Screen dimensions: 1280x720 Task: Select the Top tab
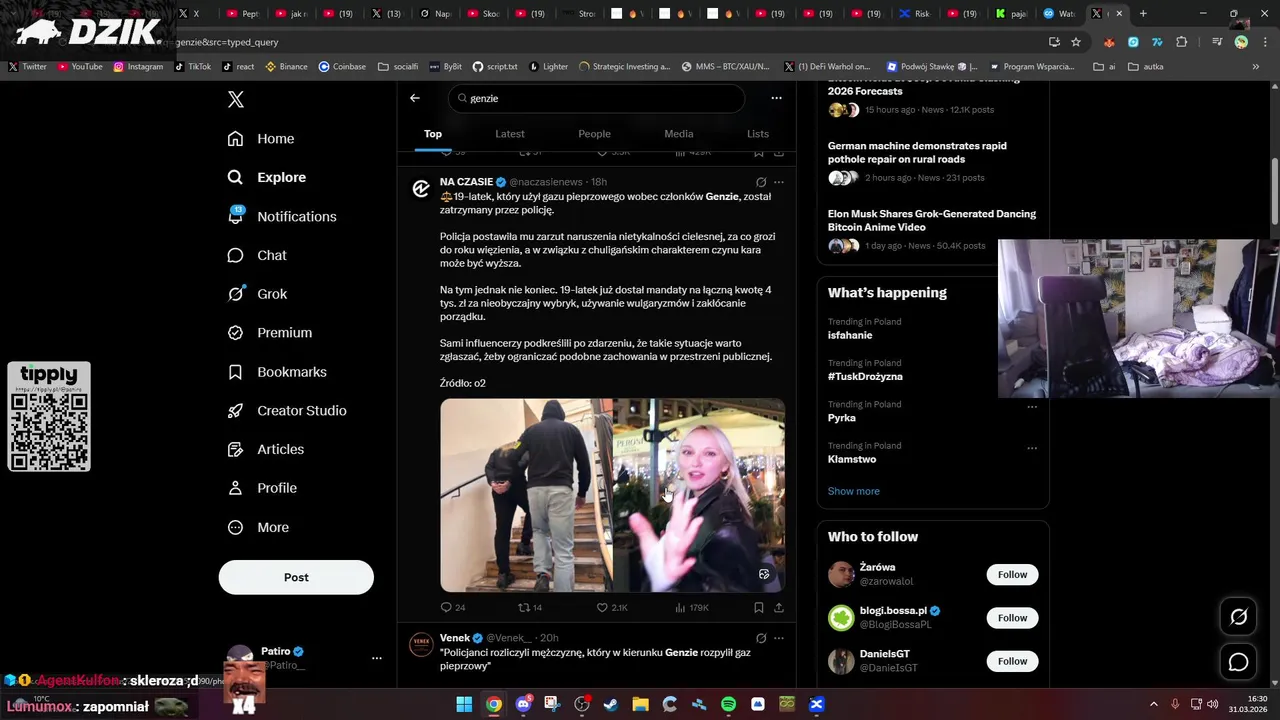(433, 134)
